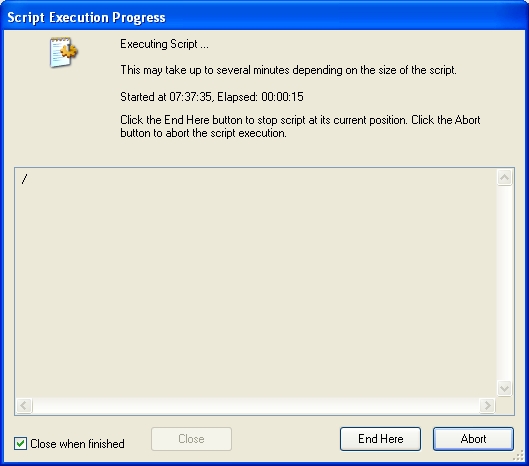
Task: Click the output scroll right arrow
Action: [487, 405]
